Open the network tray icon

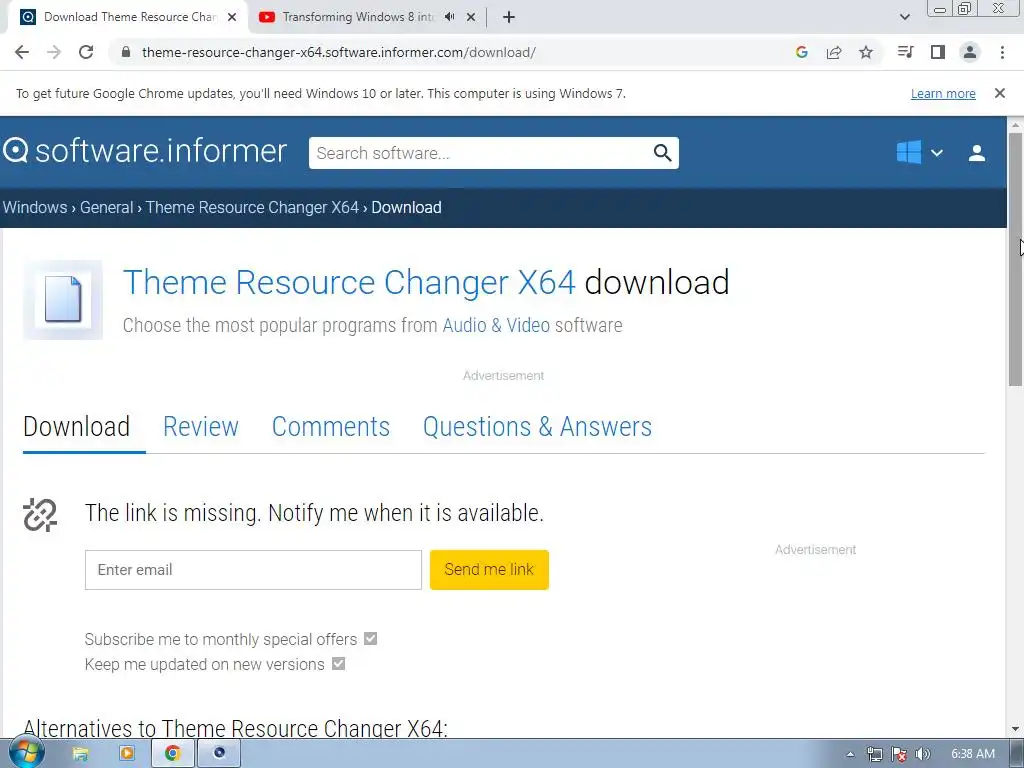(874, 754)
